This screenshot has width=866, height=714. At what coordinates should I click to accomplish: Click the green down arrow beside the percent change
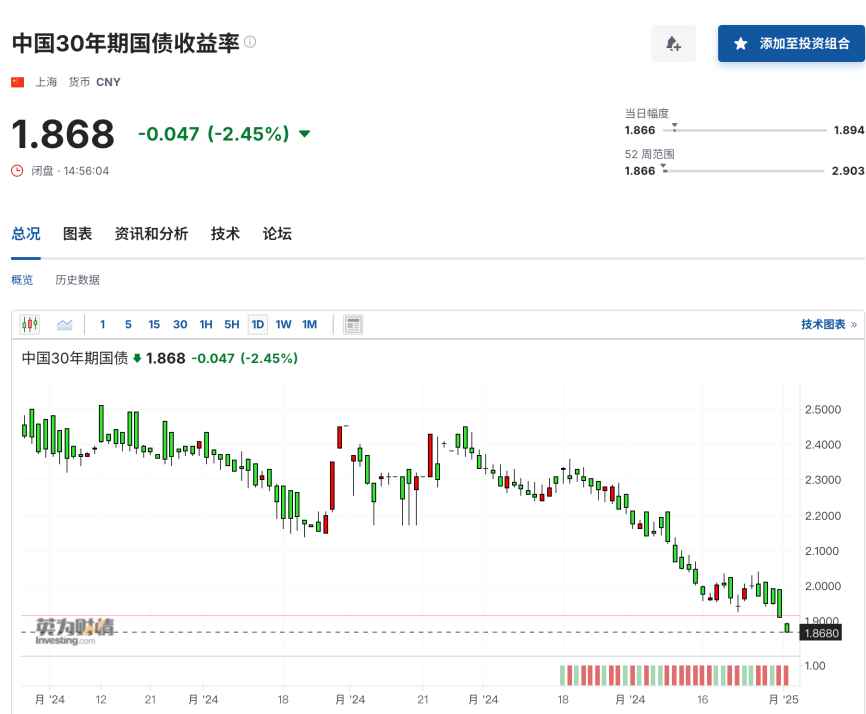(x=304, y=134)
